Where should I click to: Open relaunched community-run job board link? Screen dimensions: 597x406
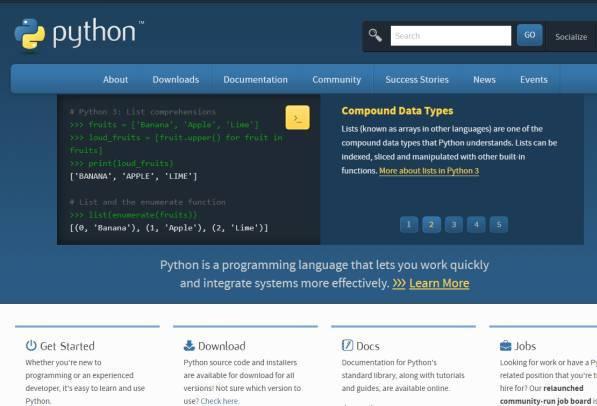pyautogui.click(x=545, y=395)
